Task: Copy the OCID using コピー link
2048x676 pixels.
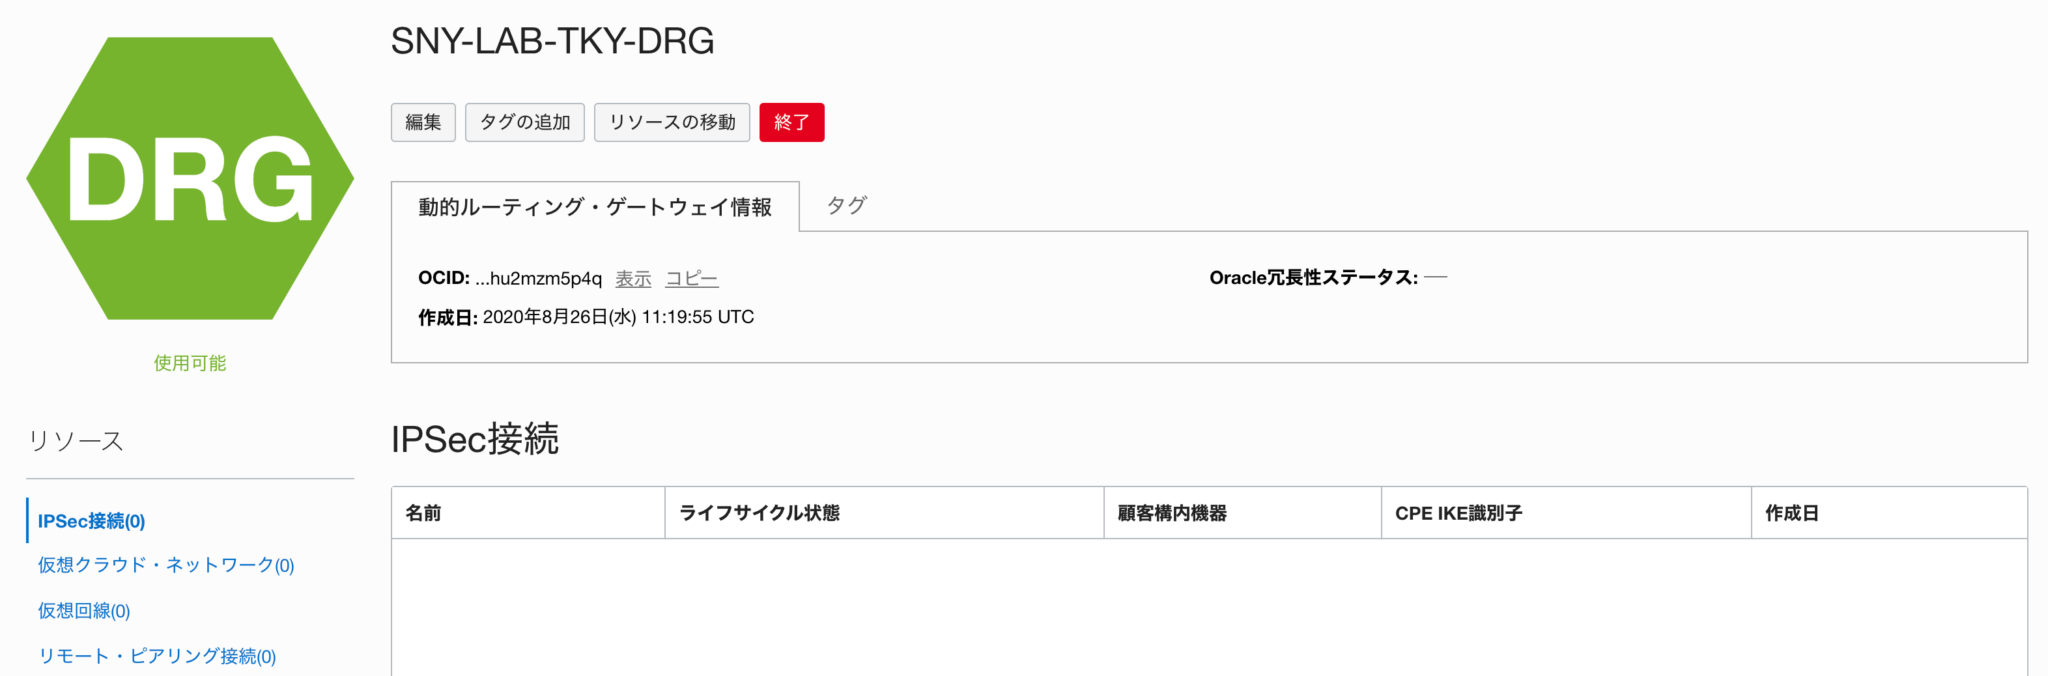Action: (692, 278)
